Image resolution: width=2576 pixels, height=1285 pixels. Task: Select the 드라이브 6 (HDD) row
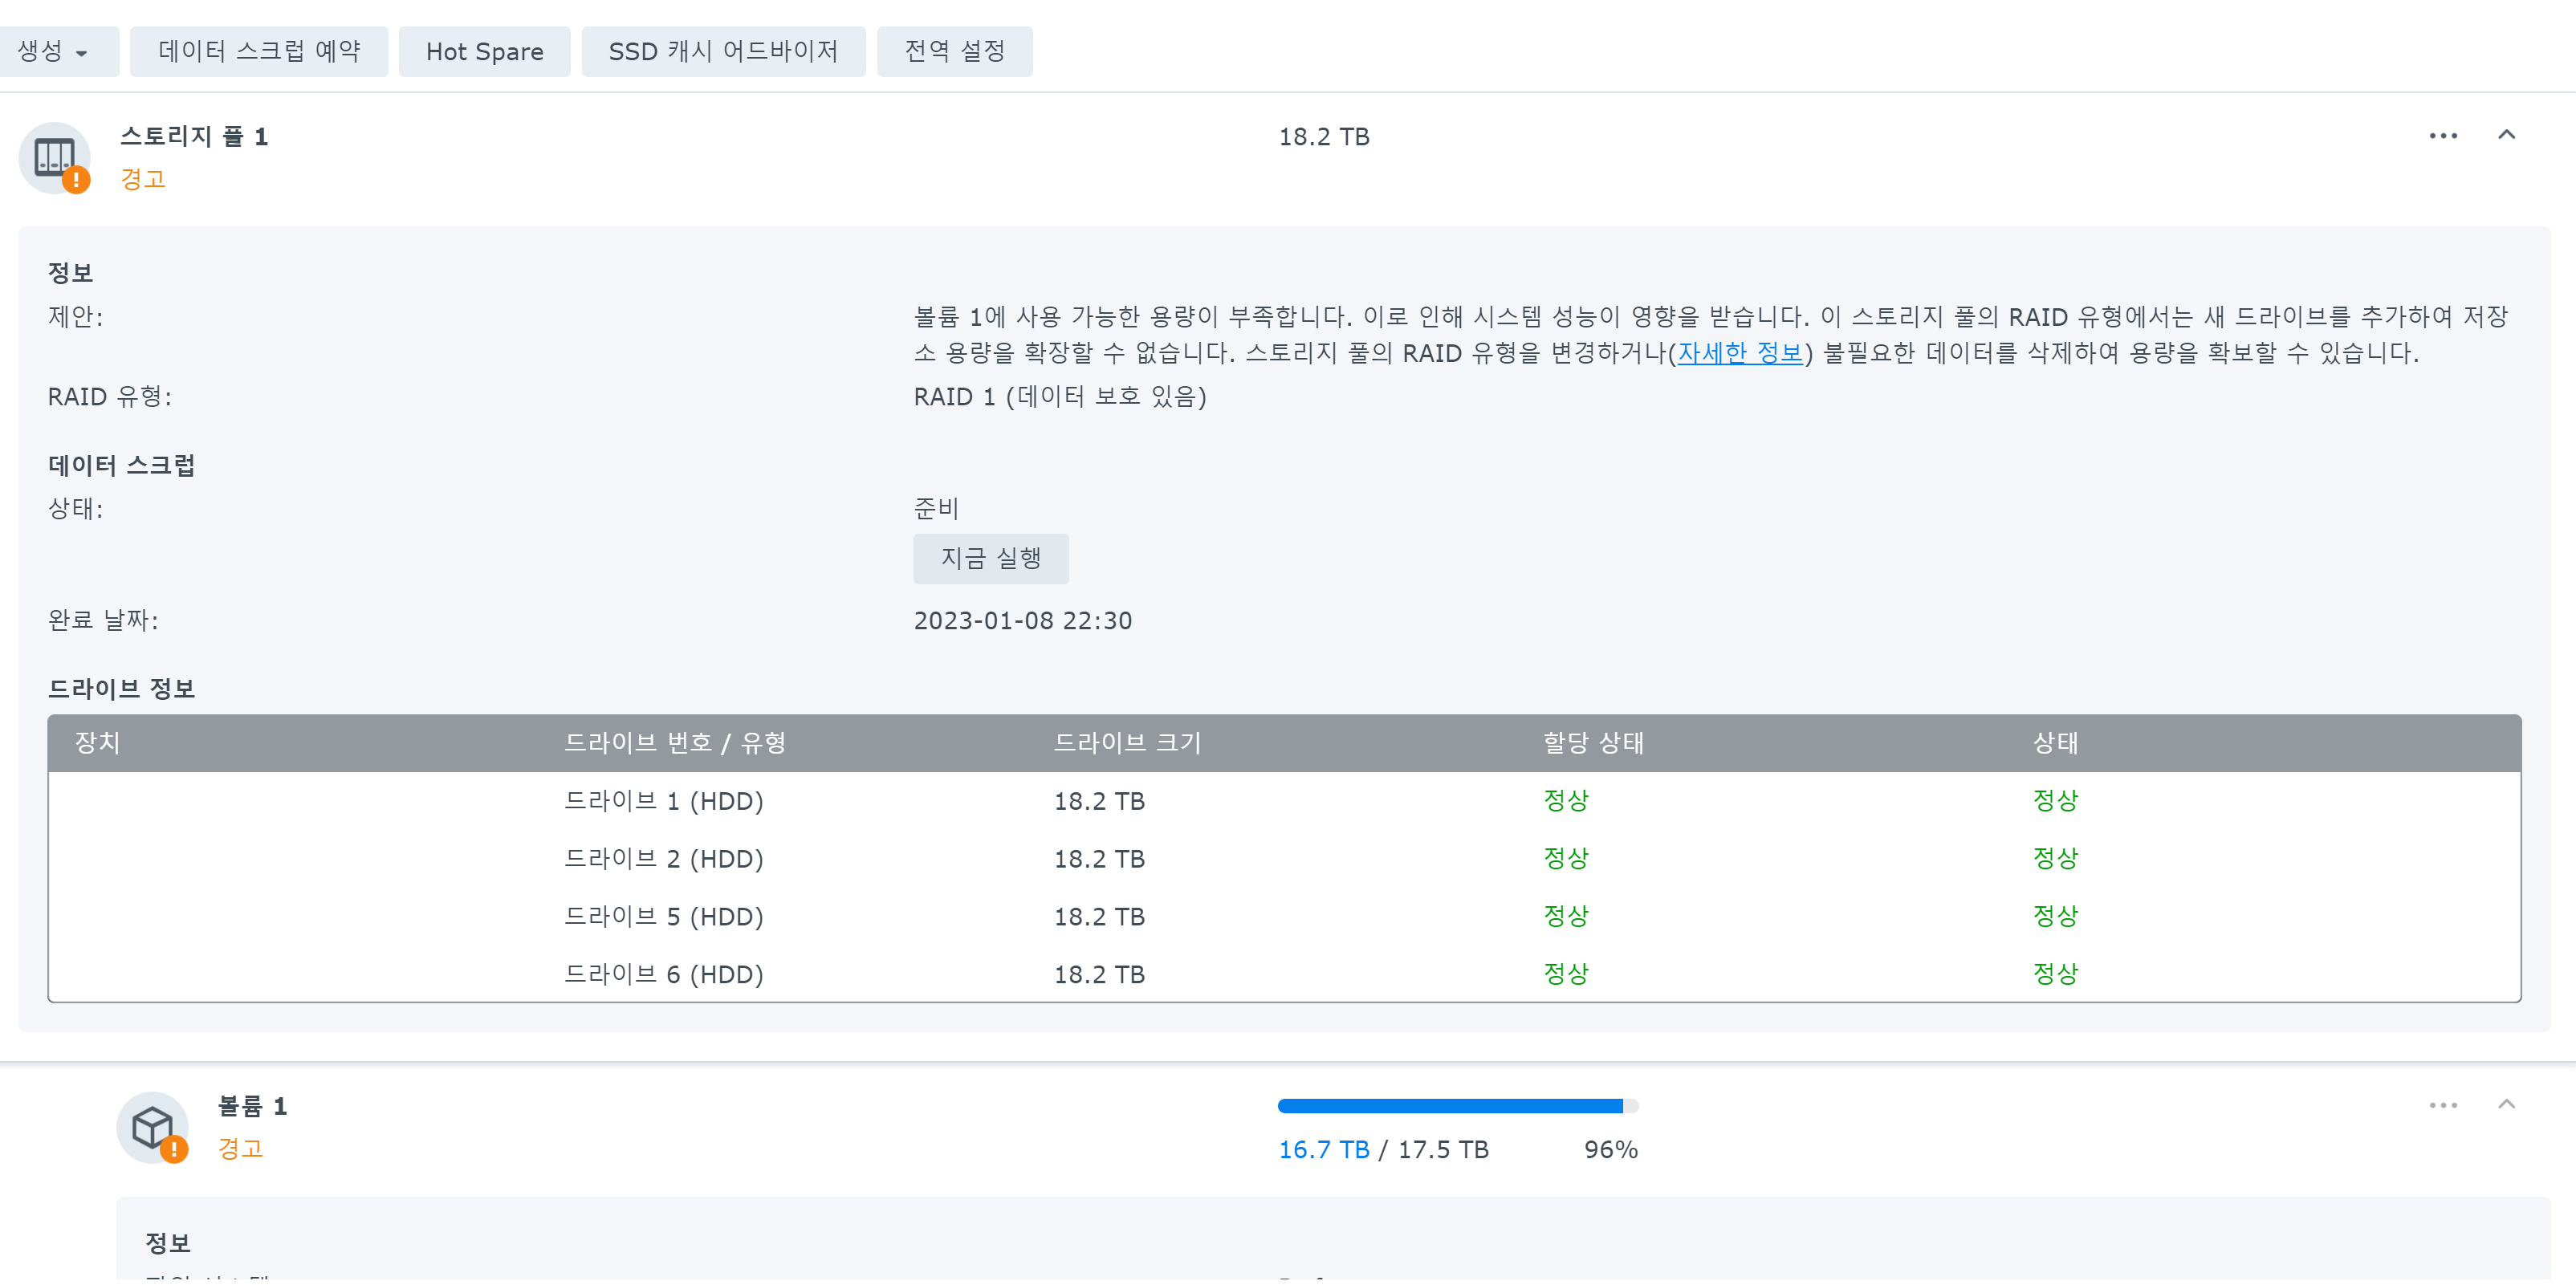(1284, 975)
